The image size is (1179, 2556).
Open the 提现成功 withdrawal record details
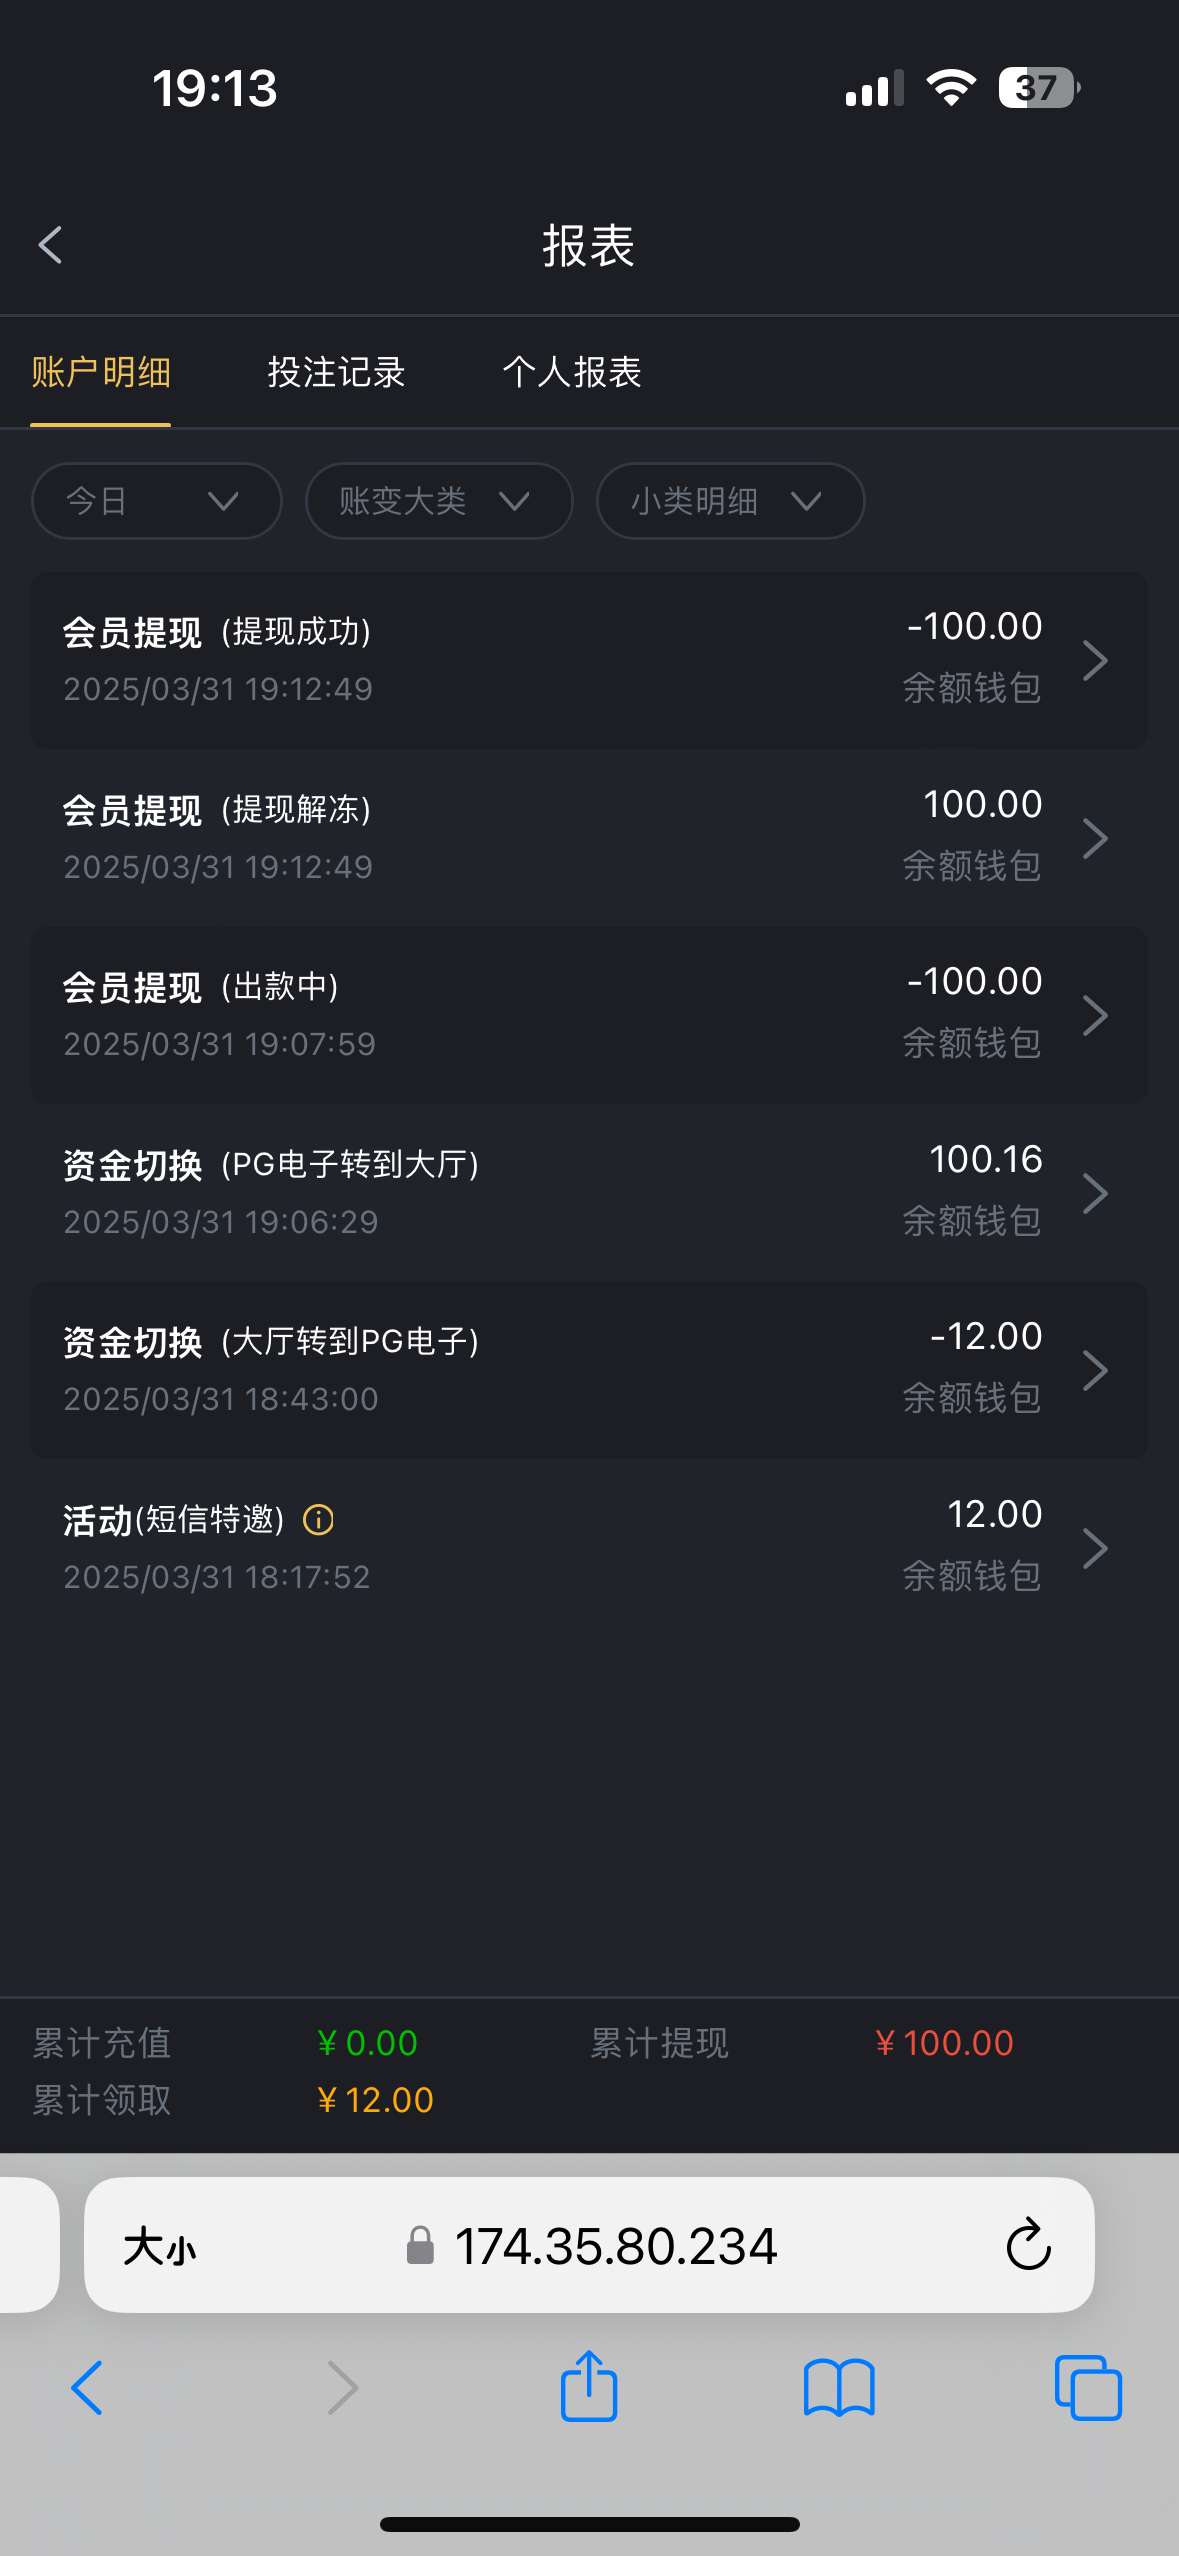(x=589, y=660)
